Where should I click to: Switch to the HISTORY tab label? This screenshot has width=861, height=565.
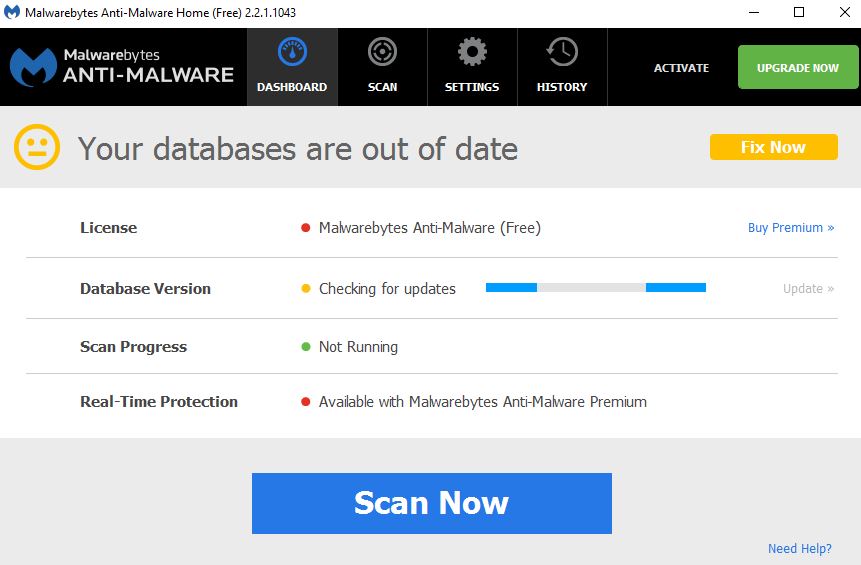pos(562,87)
